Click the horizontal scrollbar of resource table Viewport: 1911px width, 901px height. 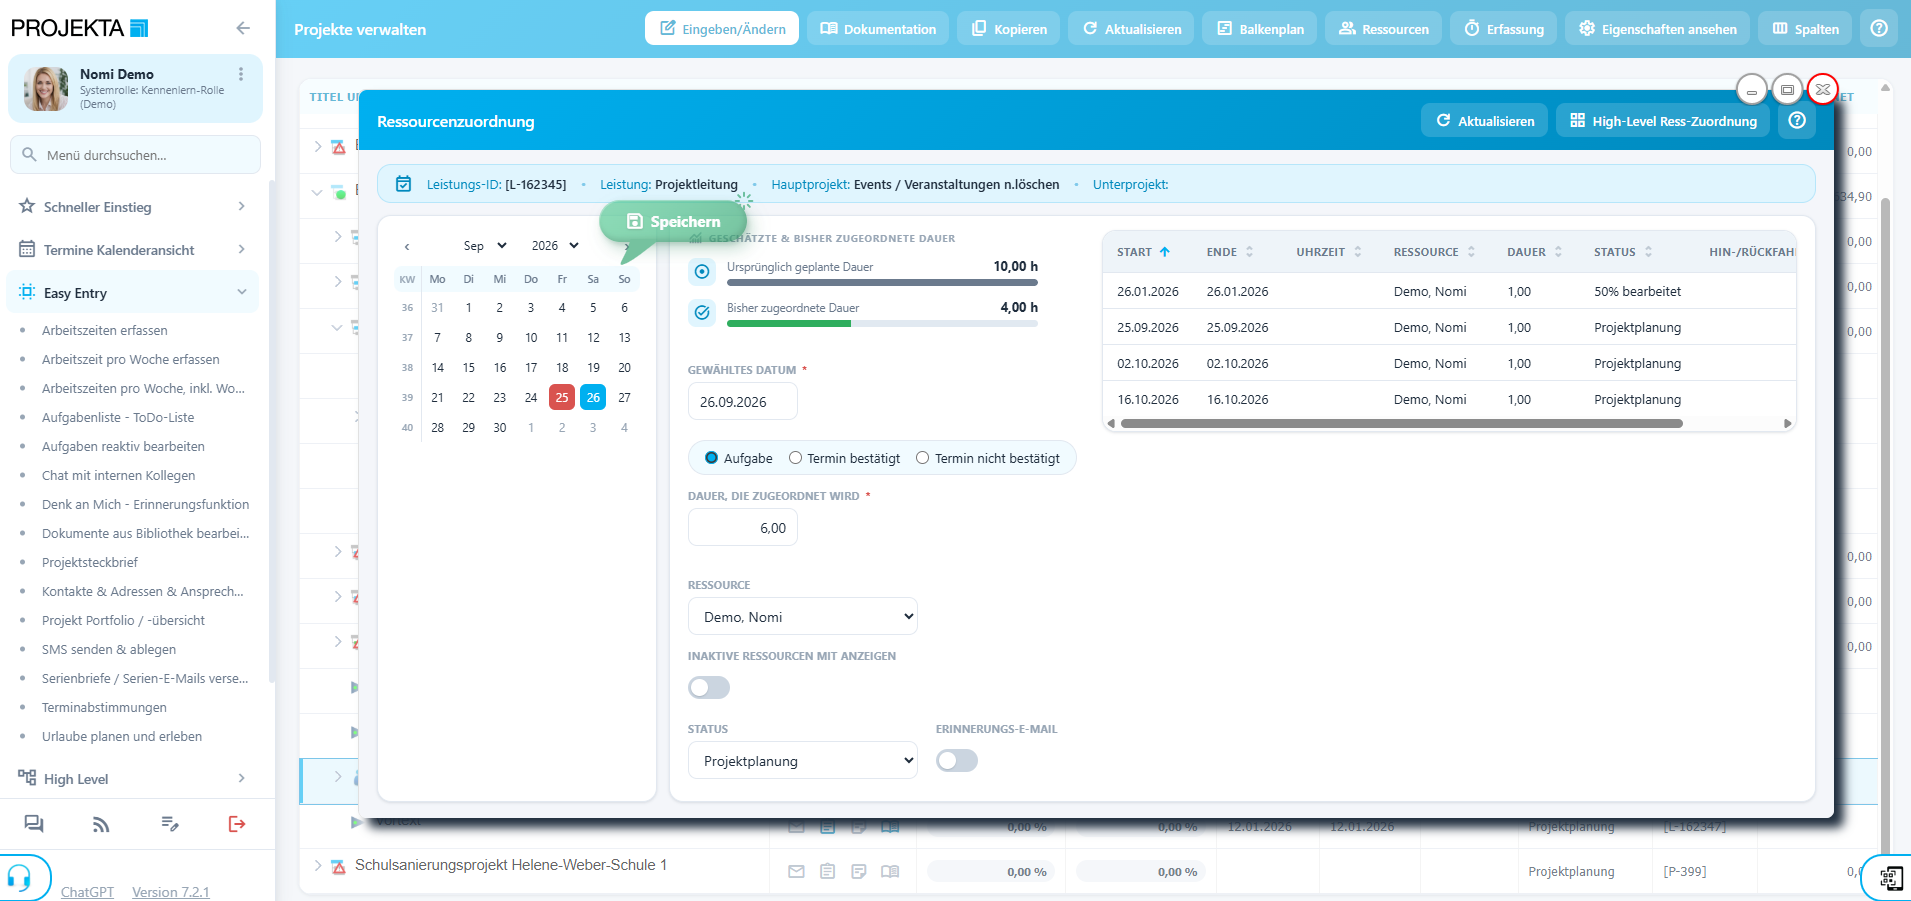tap(1401, 424)
